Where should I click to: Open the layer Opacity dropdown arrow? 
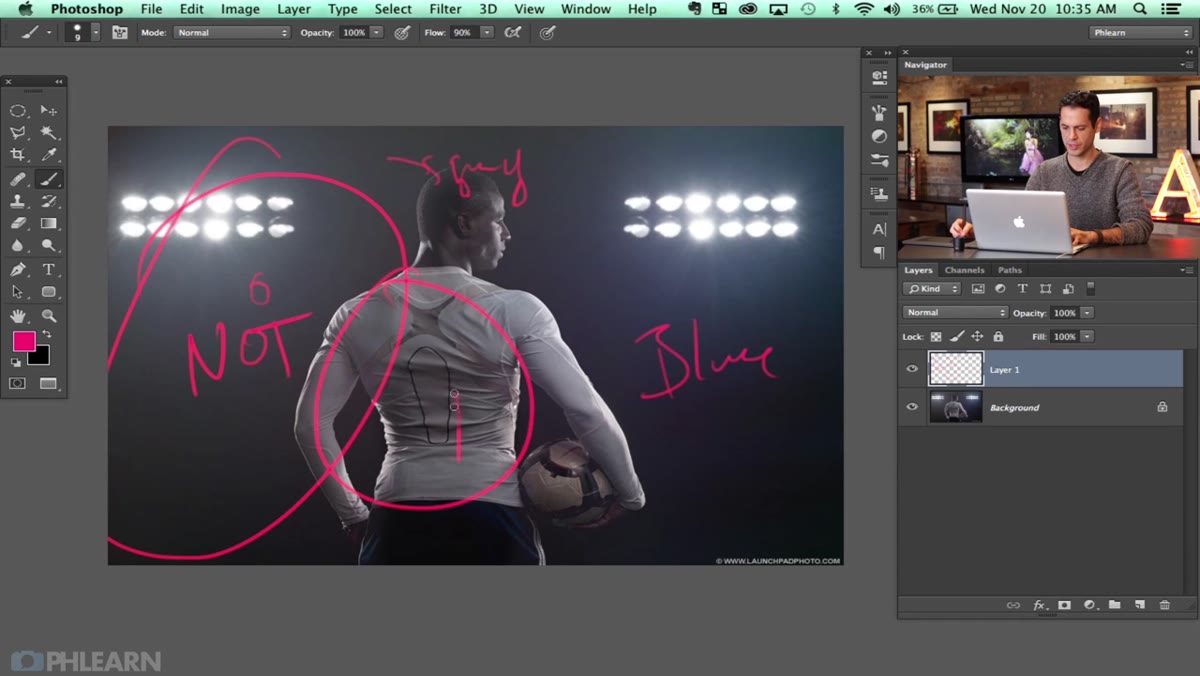tap(1087, 313)
